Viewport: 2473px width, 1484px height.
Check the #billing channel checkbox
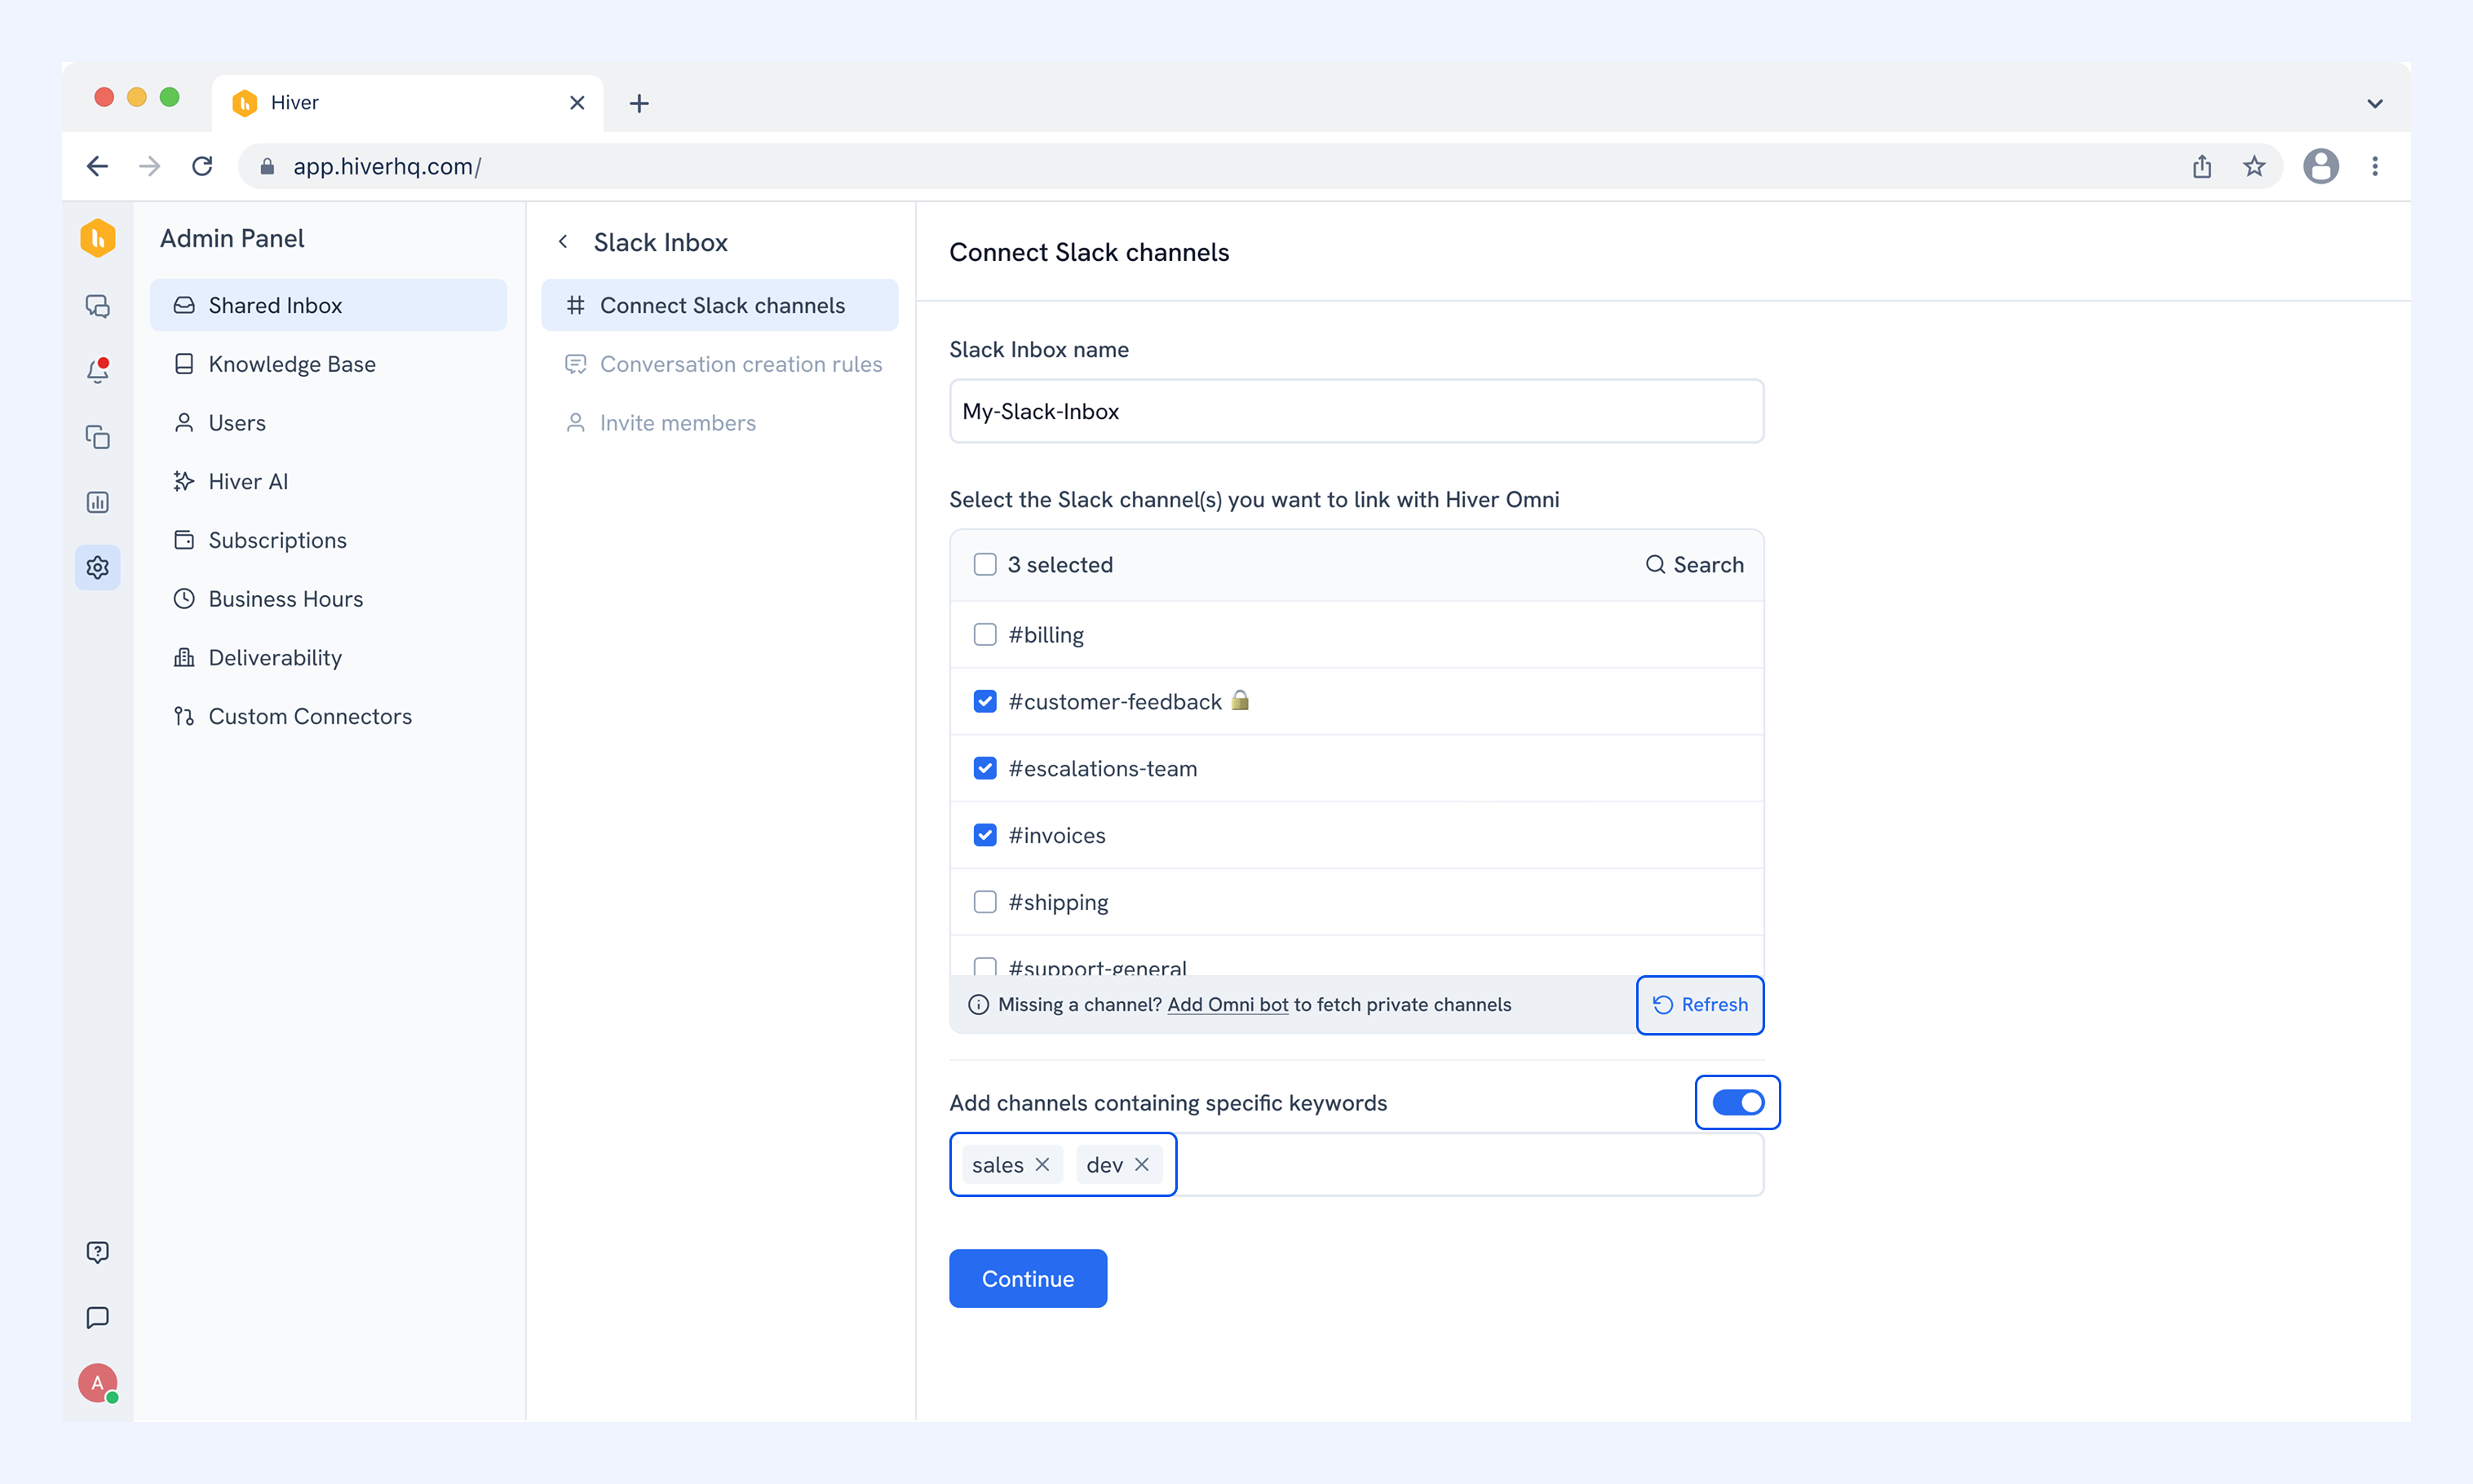point(985,634)
